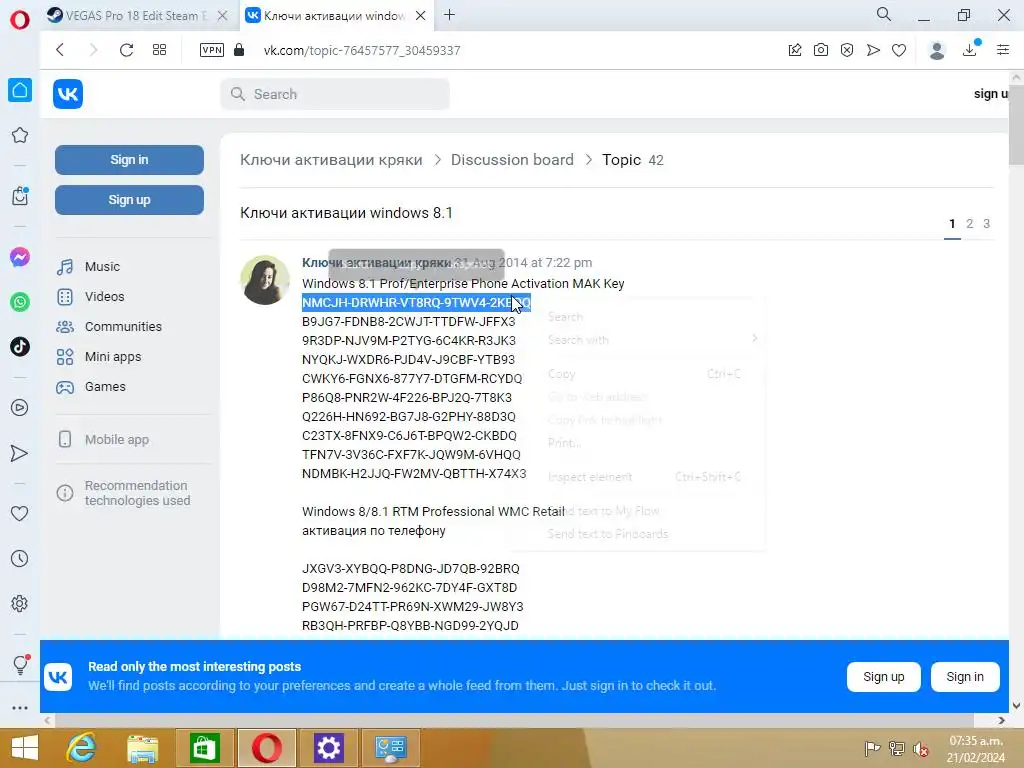Open Facebook Messenger in sidebar
Viewport: 1024px width, 768px height.
click(x=20, y=257)
